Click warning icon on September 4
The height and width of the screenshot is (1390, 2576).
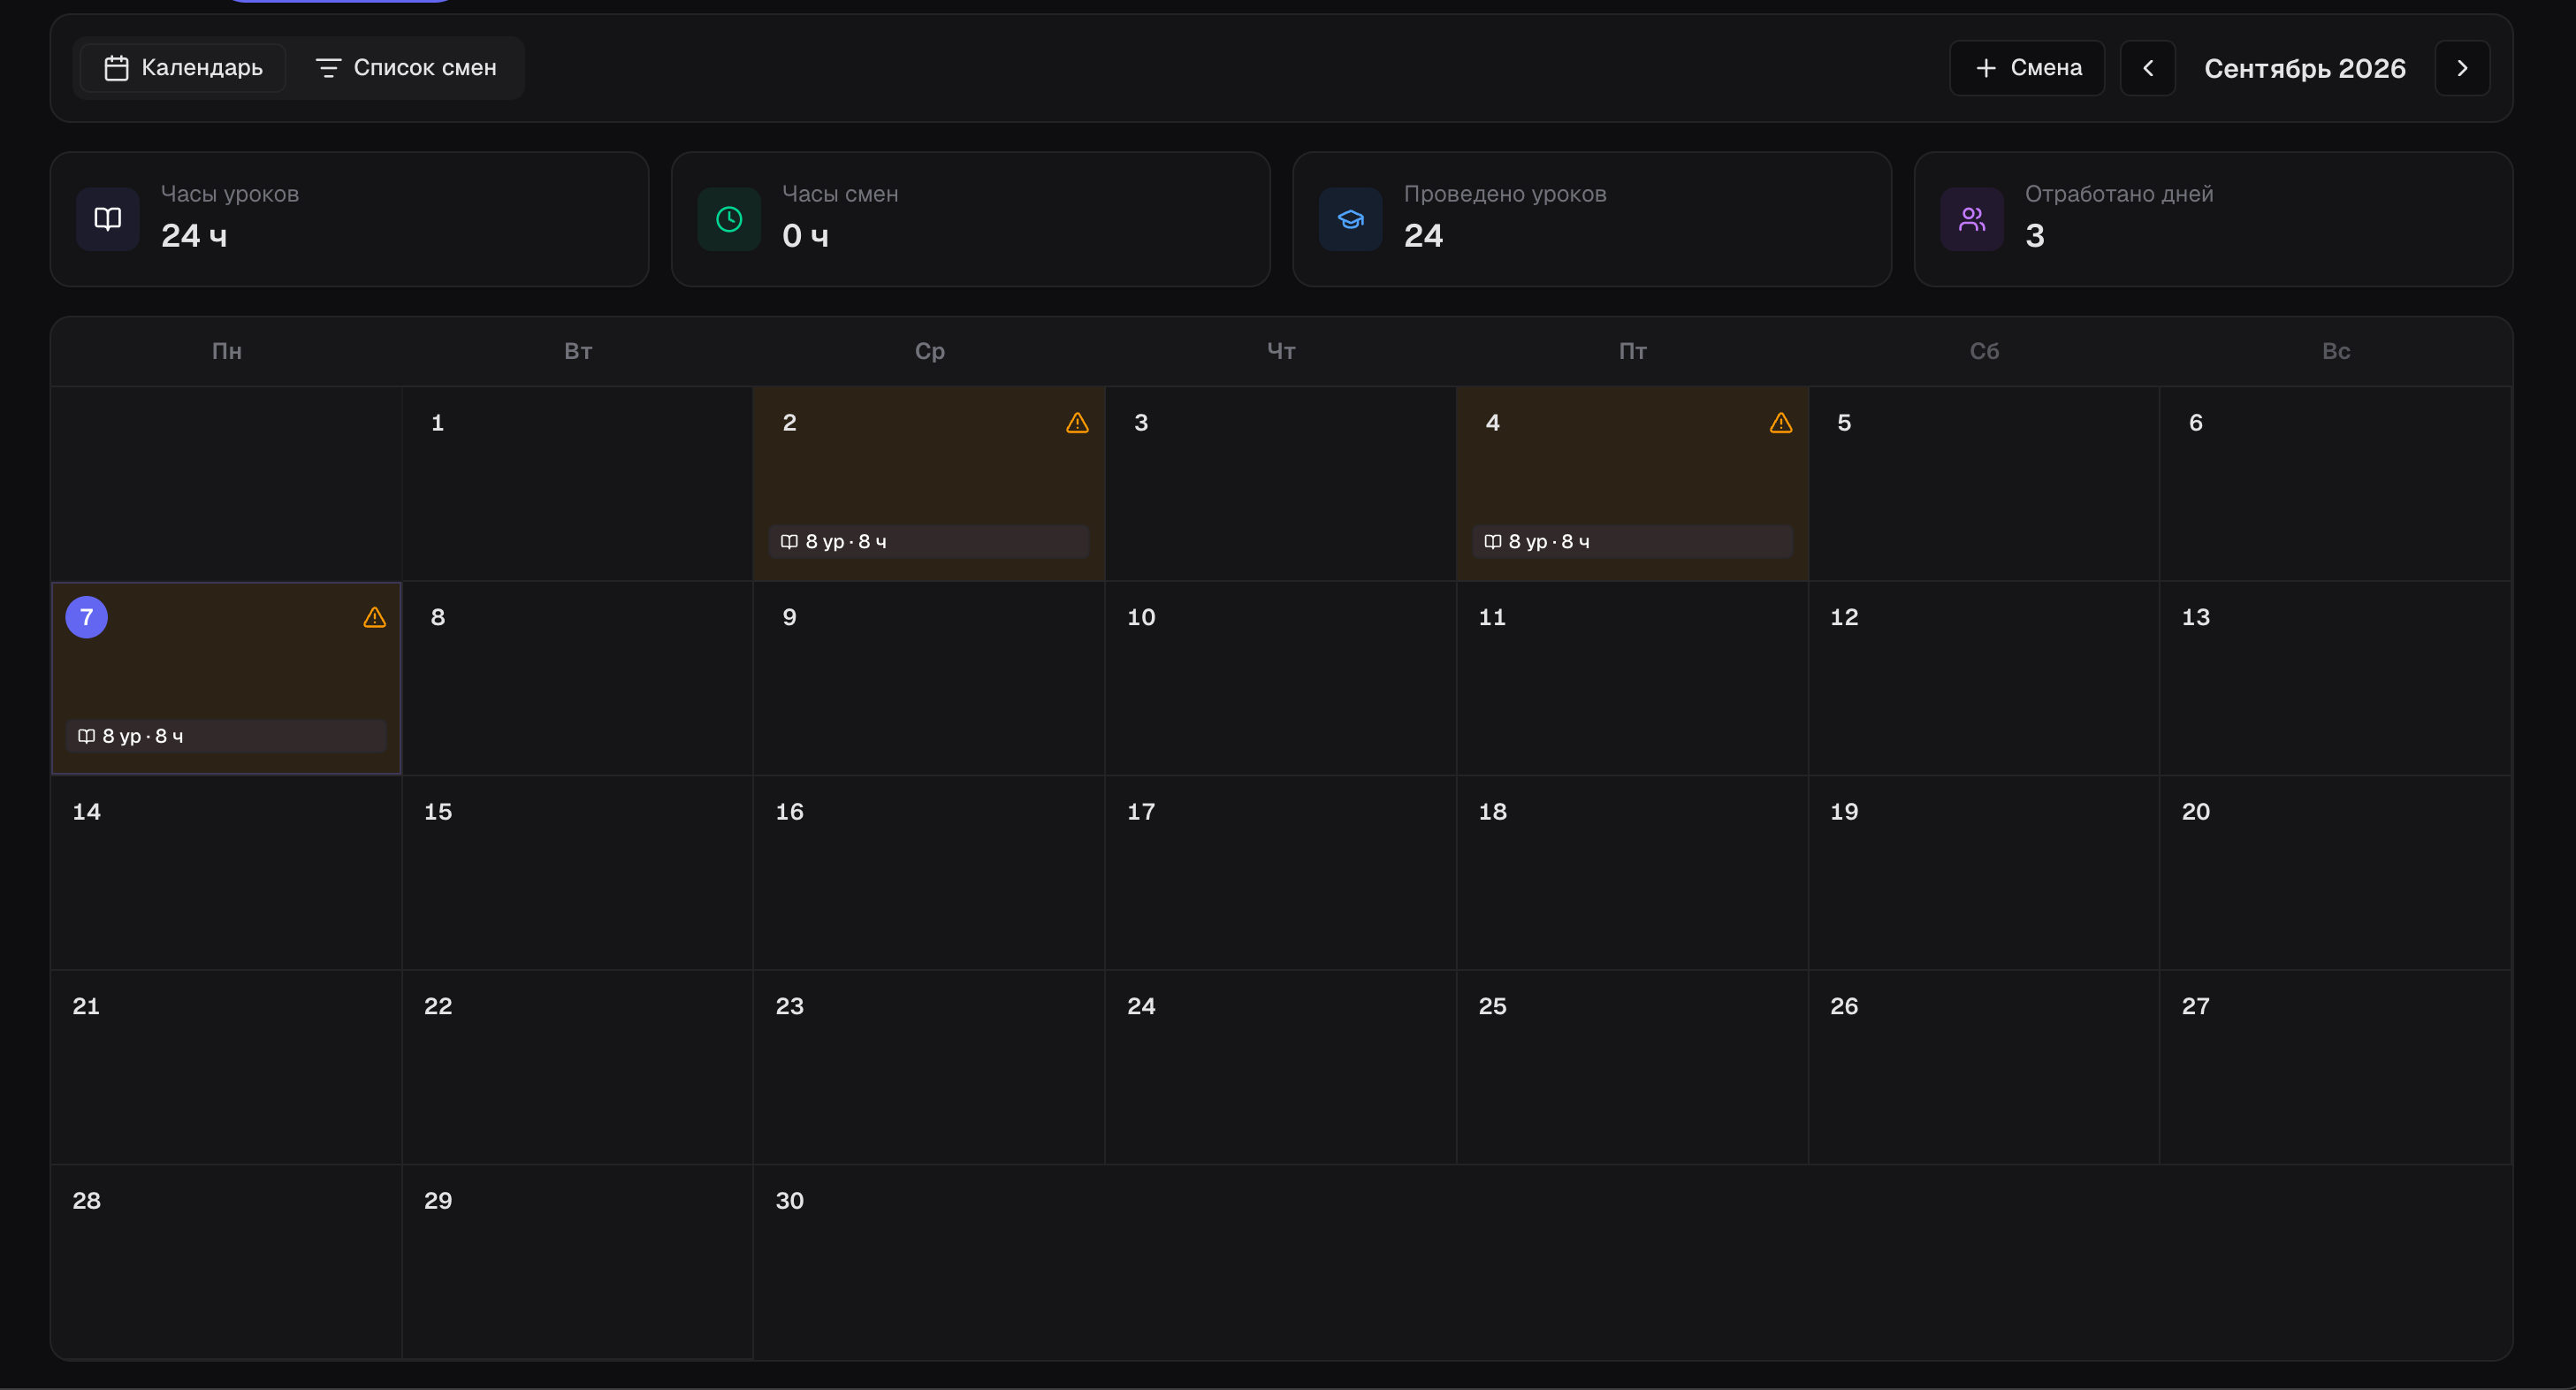(1781, 423)
